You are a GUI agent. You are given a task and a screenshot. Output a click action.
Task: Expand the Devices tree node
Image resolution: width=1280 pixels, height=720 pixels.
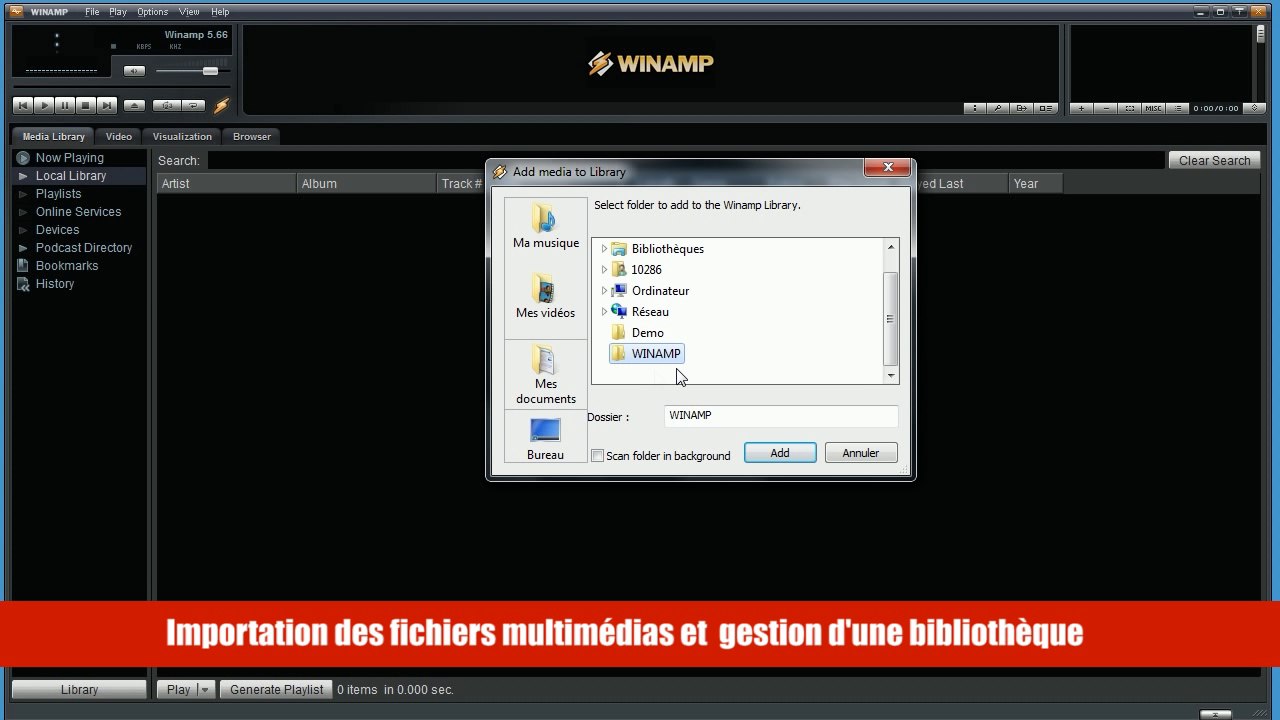pos(23,230)
